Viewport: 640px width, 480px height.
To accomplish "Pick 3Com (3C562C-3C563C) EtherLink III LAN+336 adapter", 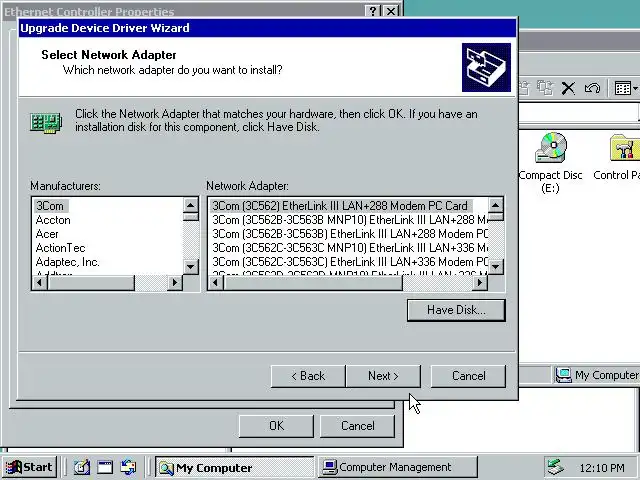I will (349, 262).
